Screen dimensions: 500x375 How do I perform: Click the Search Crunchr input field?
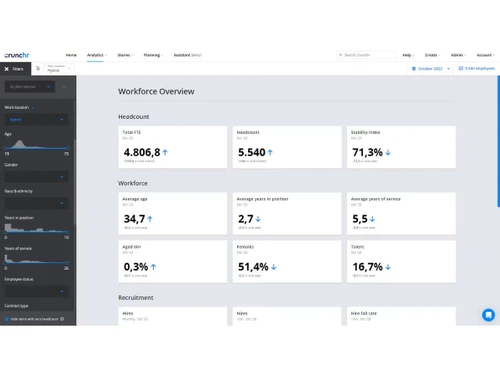[x=366, y=55]
